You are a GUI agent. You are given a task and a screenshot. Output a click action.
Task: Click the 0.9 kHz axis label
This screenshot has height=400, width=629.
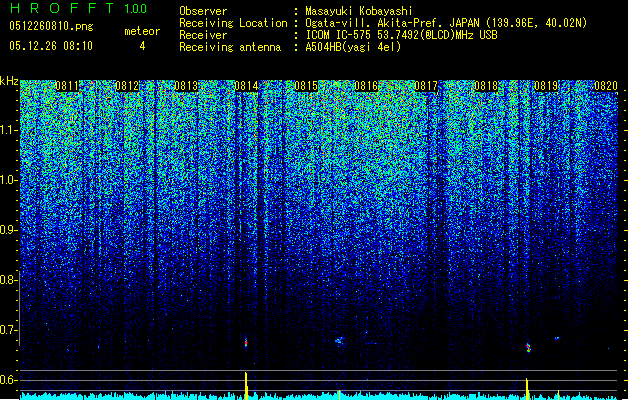pos(8,230)
